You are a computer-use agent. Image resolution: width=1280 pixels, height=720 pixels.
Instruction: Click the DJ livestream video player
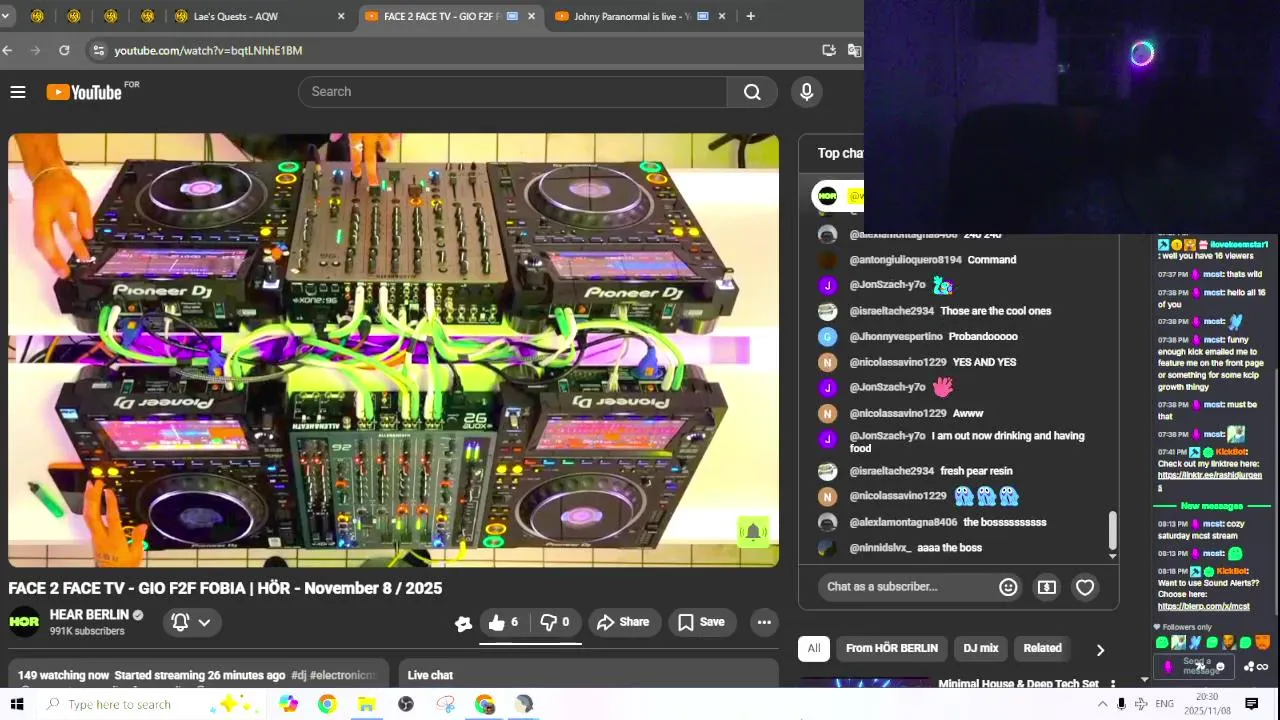(393, 350)
